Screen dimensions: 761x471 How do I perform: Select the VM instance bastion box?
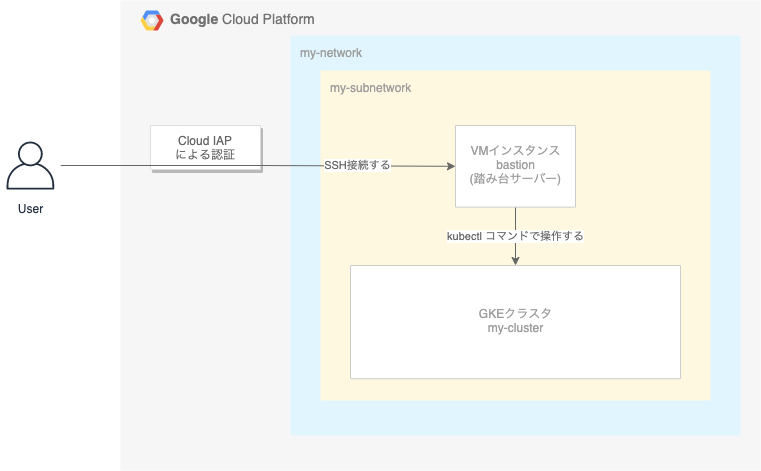point(515,166)
